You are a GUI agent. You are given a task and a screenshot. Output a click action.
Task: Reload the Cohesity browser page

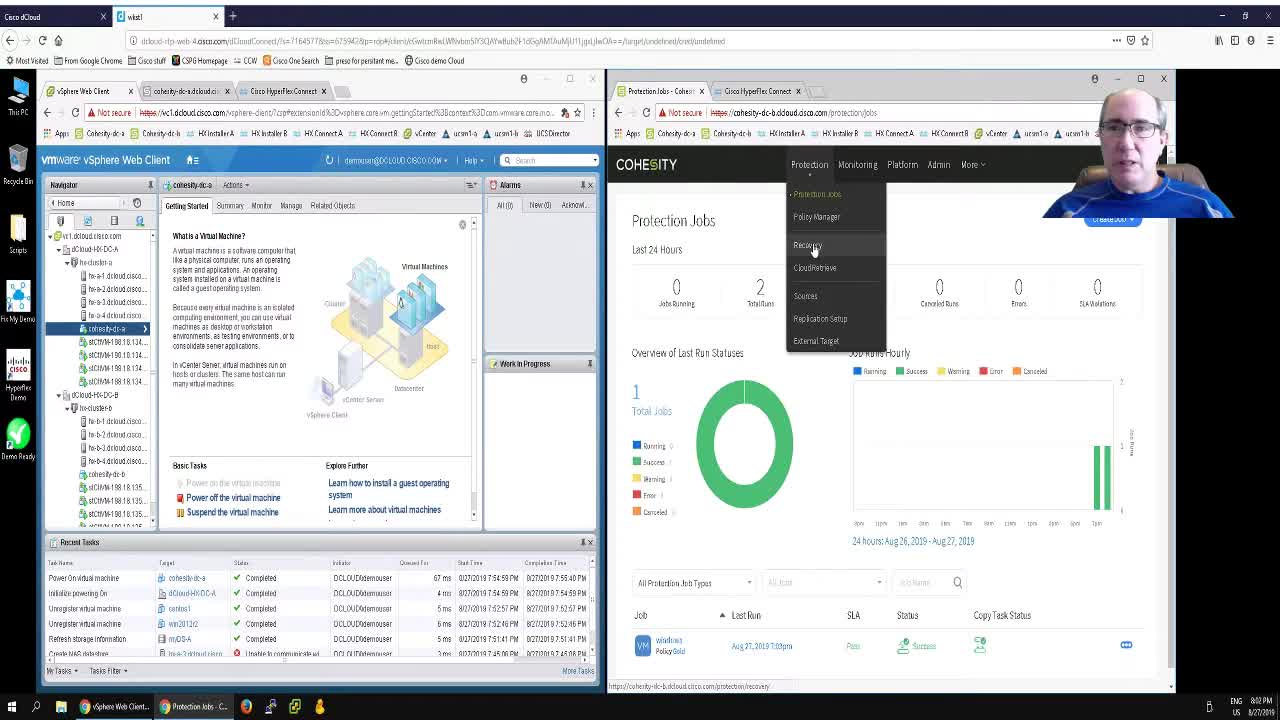(646, 113)
